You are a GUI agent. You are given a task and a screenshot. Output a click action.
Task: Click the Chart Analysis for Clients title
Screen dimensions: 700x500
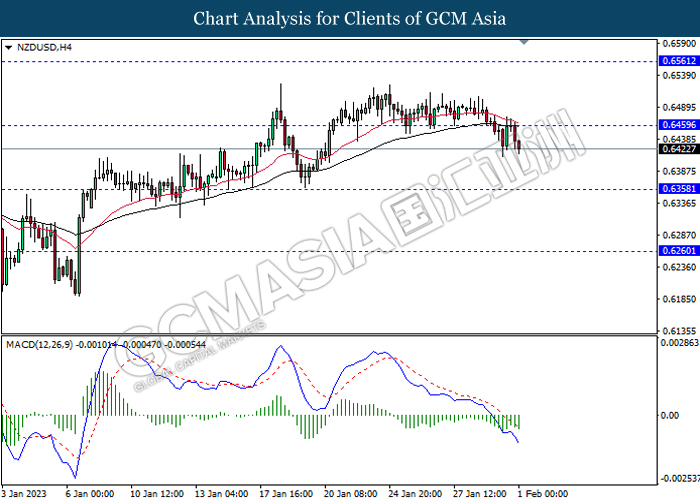350,19
